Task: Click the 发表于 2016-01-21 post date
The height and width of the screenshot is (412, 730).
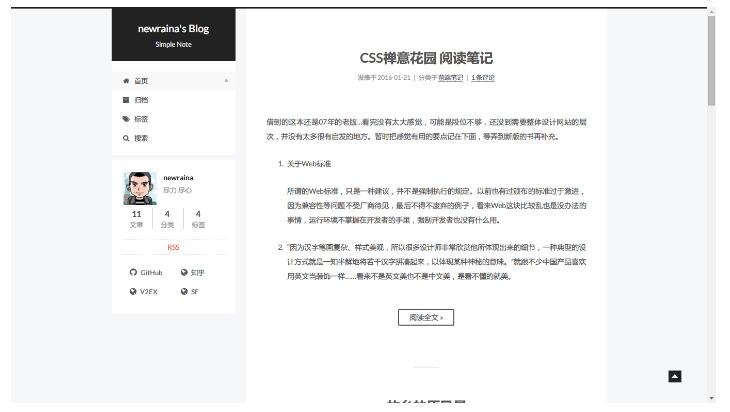Action: (384, 78)
